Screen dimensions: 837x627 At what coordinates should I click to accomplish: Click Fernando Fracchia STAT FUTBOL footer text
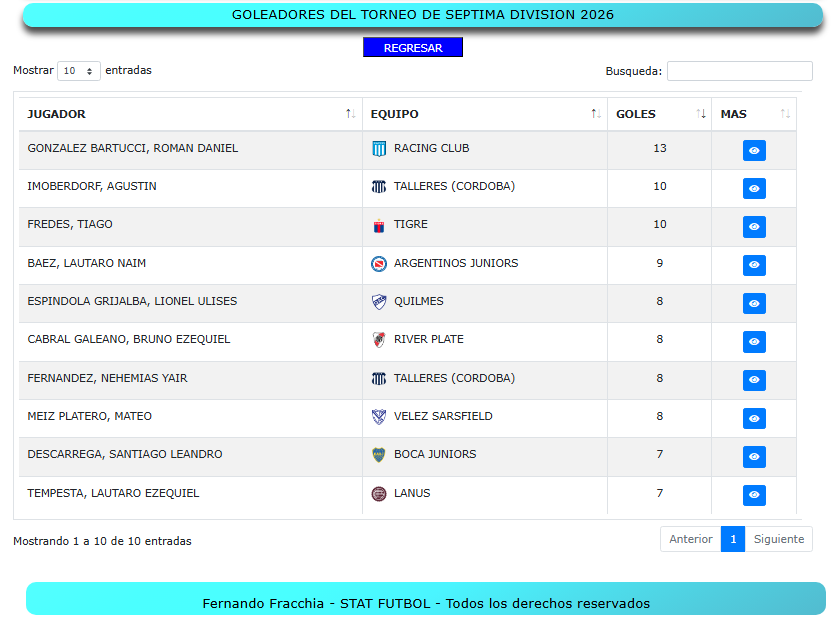tap(426, 604)
